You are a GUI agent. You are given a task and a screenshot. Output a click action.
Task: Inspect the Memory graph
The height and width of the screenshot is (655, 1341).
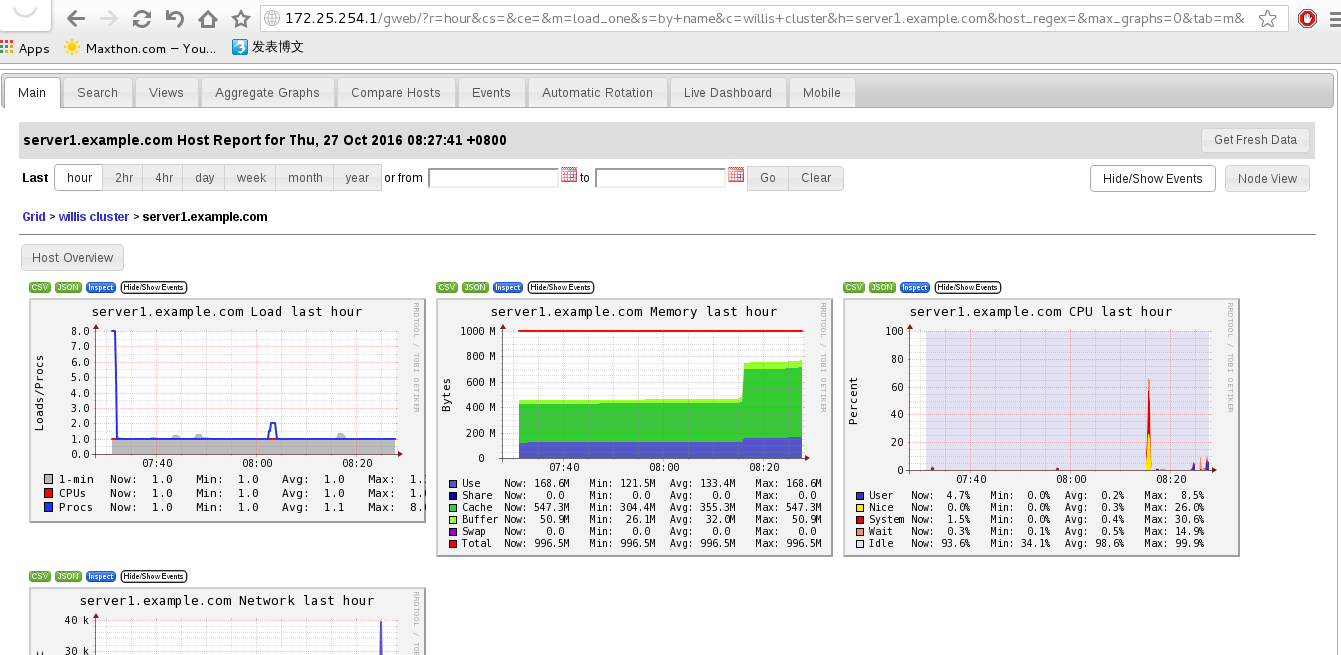(508, 287)
